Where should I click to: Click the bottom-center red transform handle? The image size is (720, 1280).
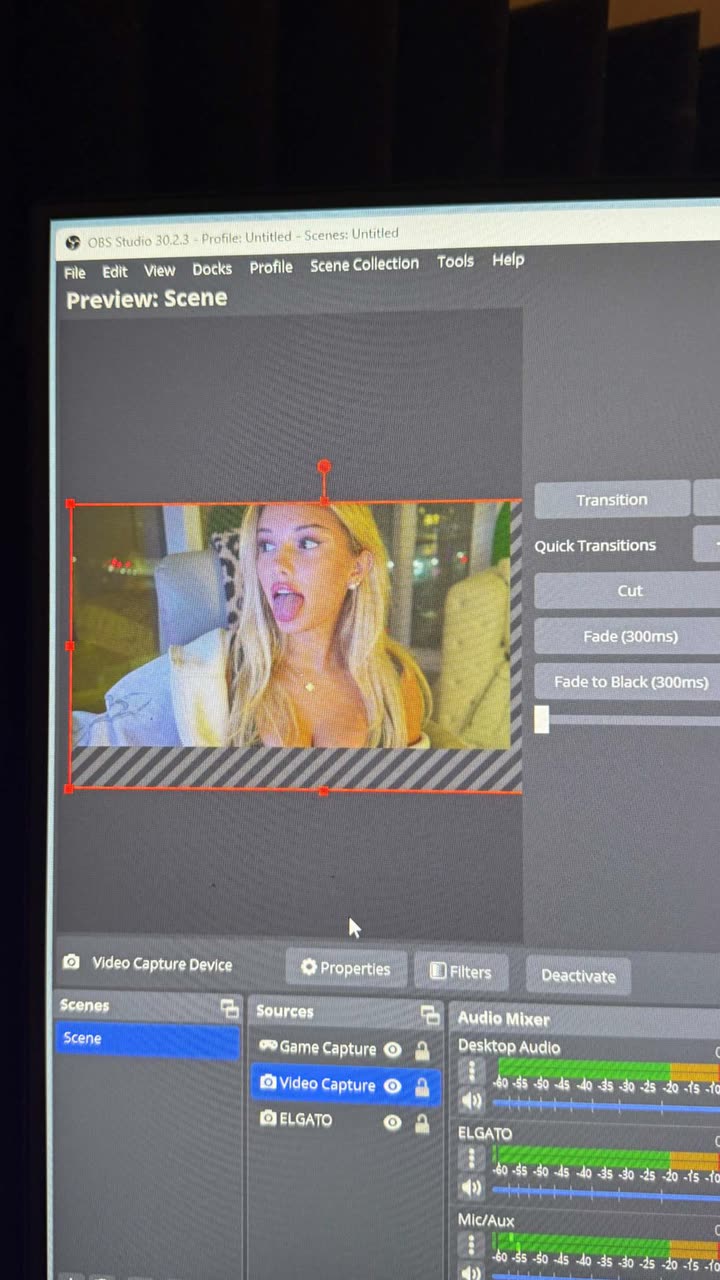point(323,791)
